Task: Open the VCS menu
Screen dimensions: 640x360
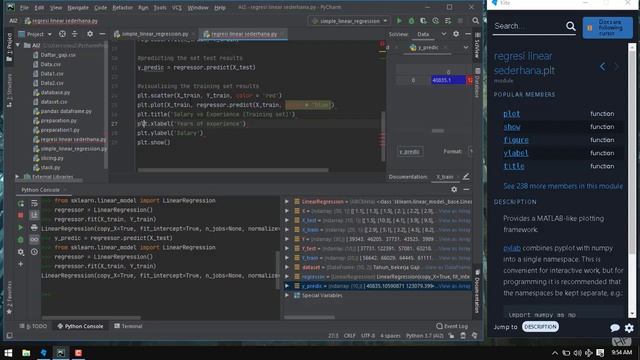Action: [x=177, y=7]
